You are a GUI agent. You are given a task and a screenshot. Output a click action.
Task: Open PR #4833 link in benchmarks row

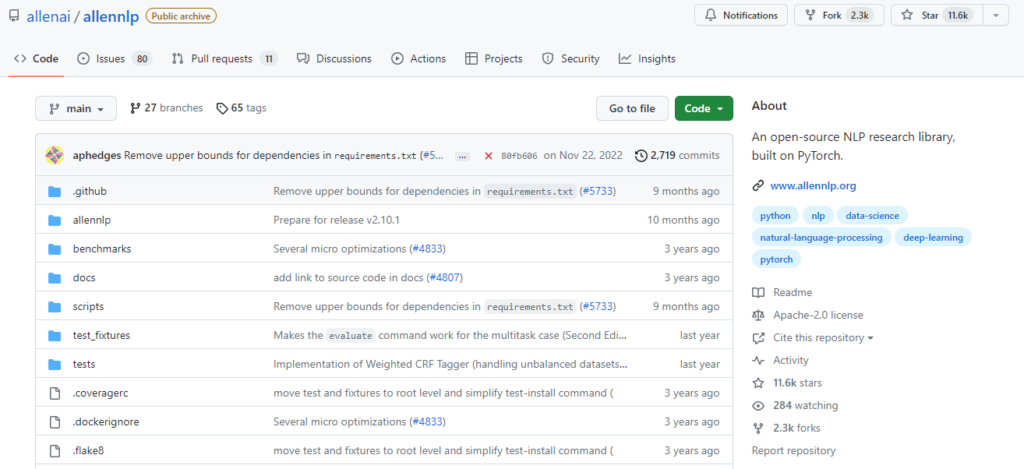point(427,249)
